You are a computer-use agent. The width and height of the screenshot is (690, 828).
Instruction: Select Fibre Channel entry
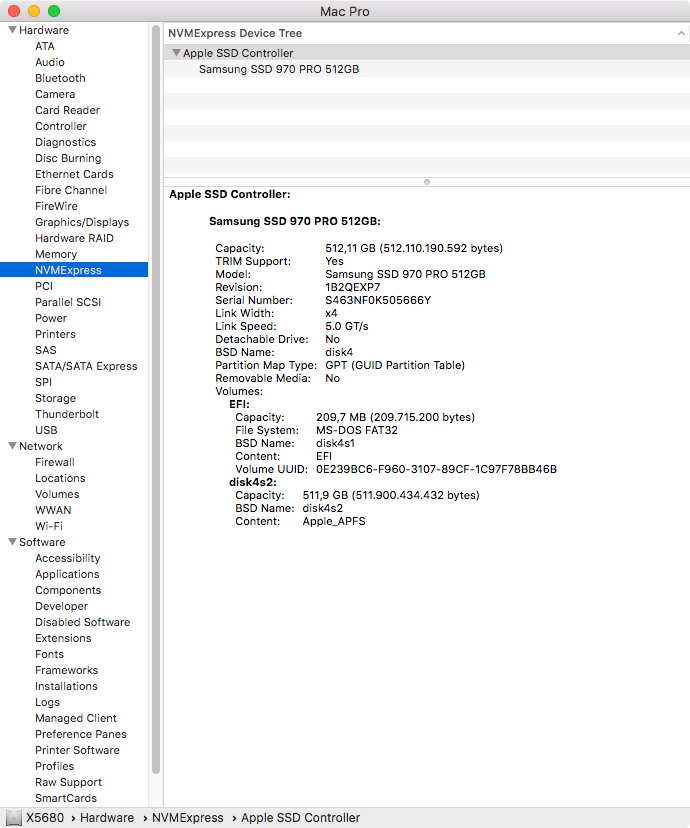coord(71,190)
